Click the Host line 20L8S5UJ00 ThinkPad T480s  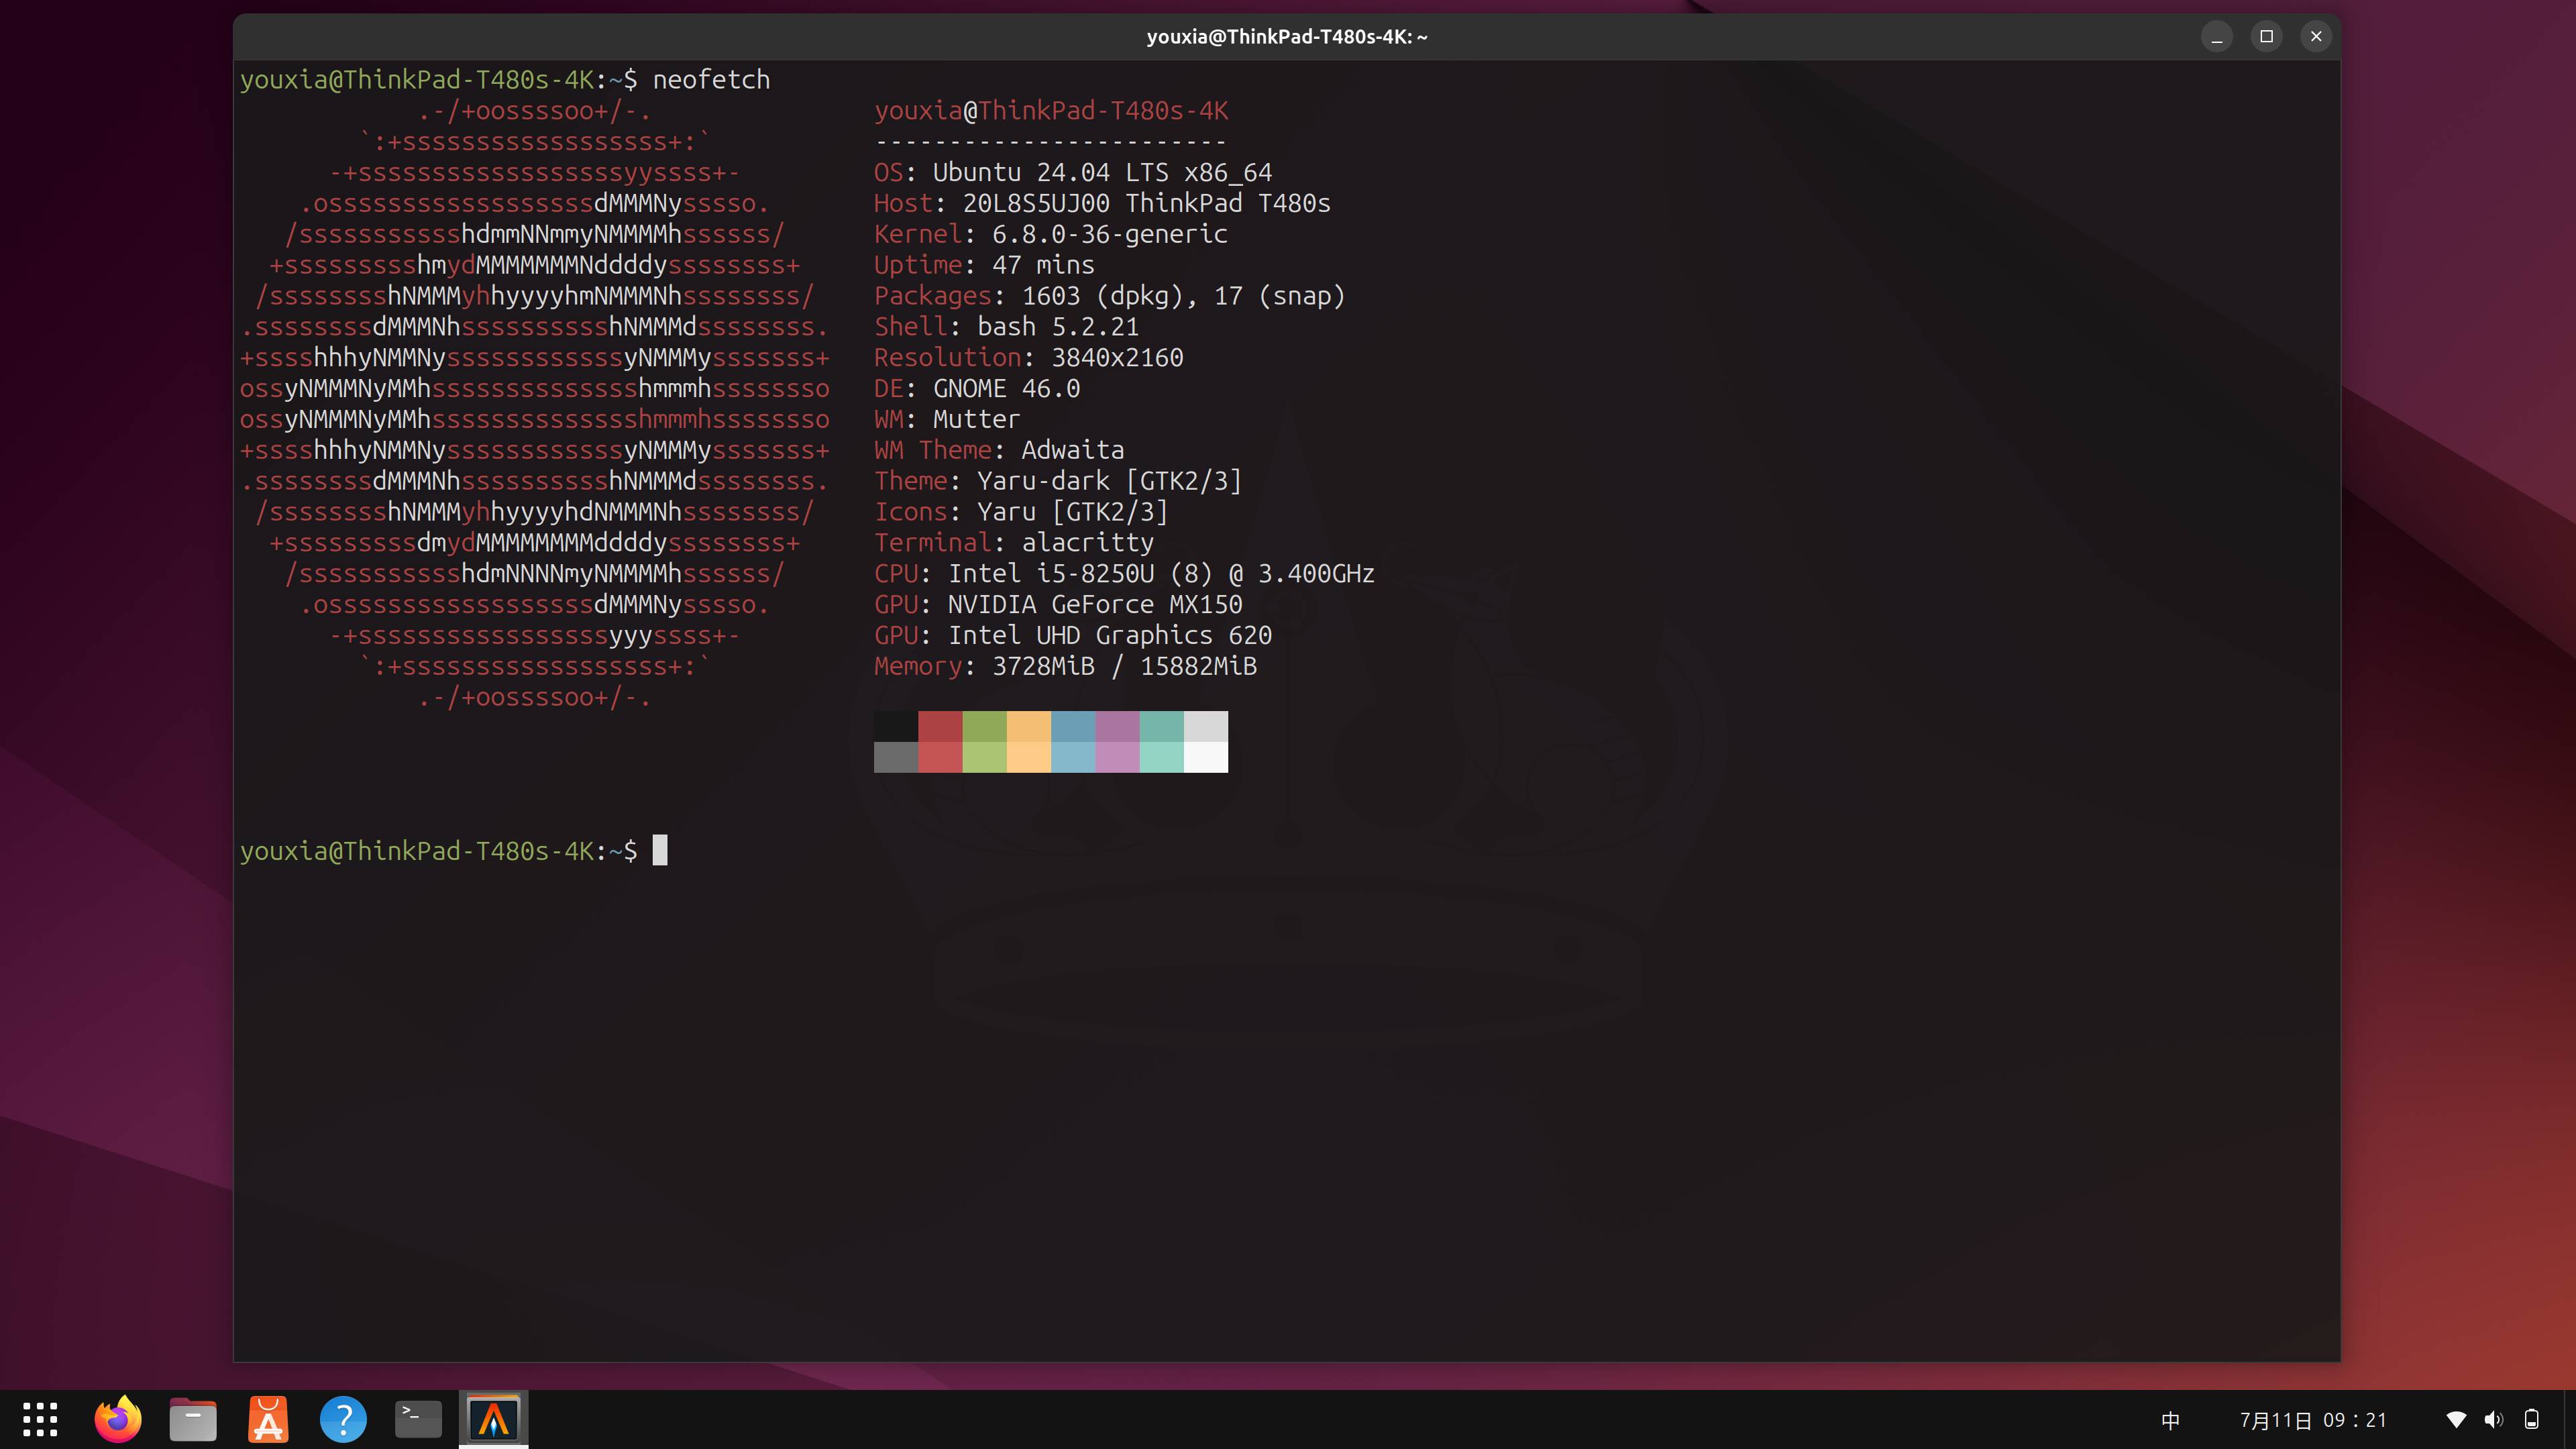coord(1102,204)
